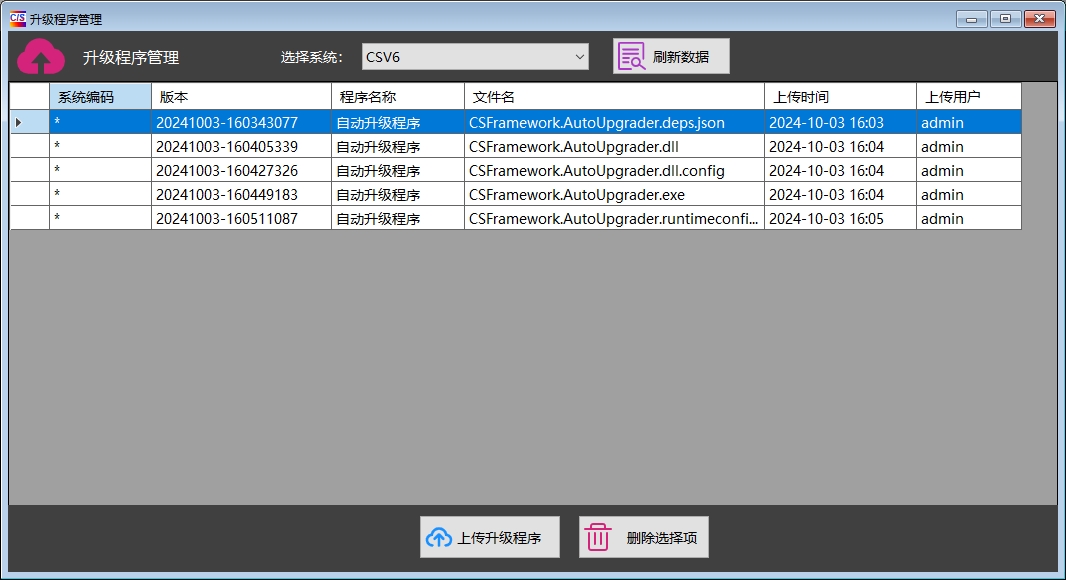Click the C/S application icon in title bar
Viewport: 1066px width, 580px height.
tap(14, 18)
